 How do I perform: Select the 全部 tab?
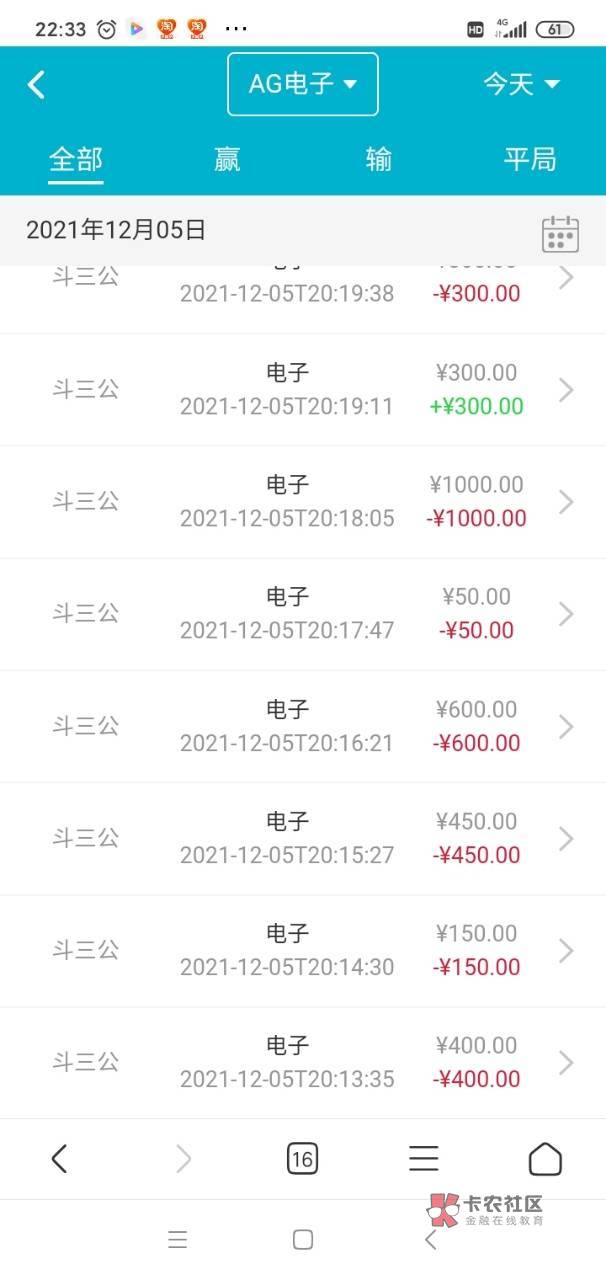(76, 160)
